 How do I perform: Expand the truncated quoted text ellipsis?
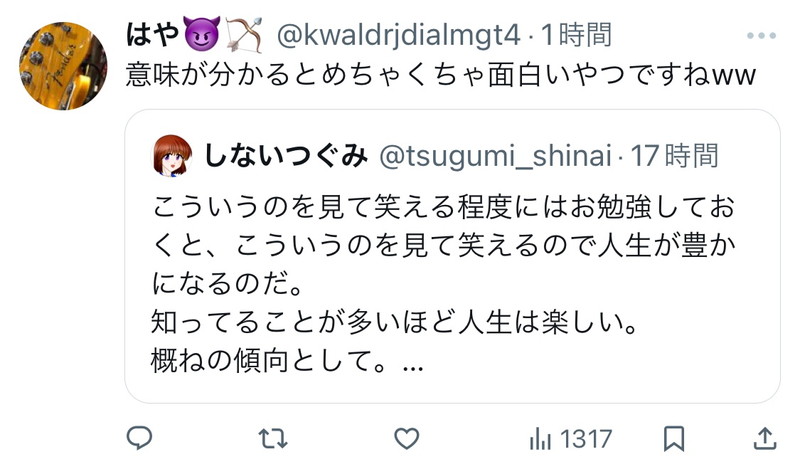(413, 366)
